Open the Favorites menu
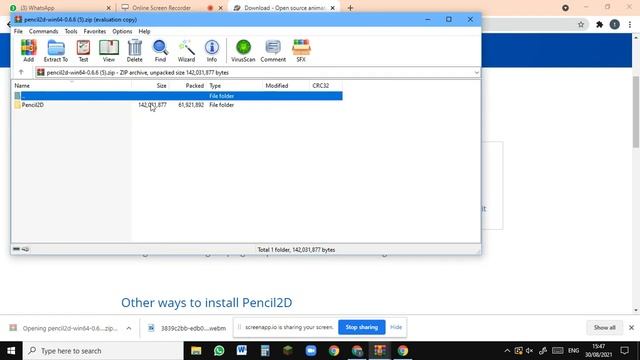 [x=95, y=31]
